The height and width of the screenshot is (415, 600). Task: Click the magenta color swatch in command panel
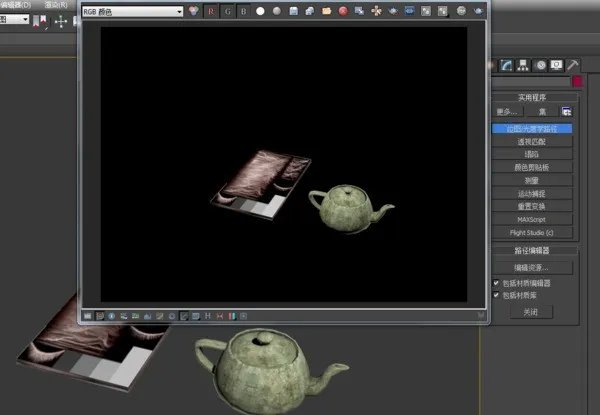577,82
